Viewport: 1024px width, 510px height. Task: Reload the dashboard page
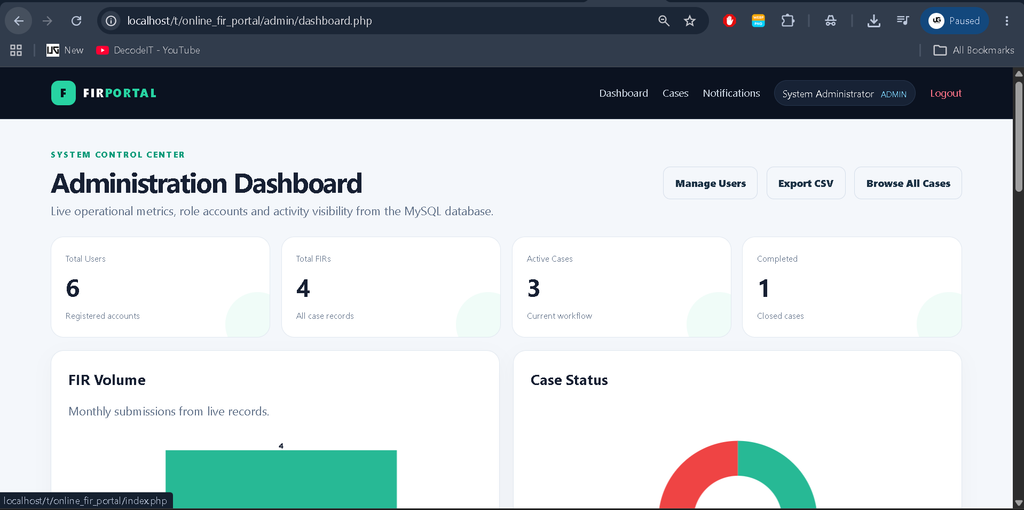click(x=76, y=21)
